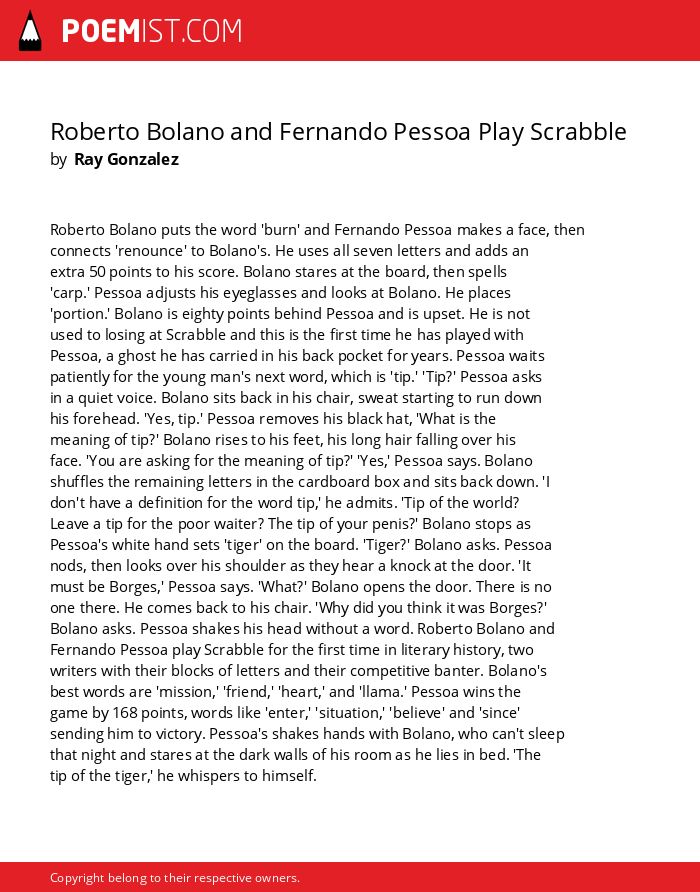Click the line starting 'Pessoa, a ghost he has carried'
Screen dimensions: 700x892
(297, 356)
